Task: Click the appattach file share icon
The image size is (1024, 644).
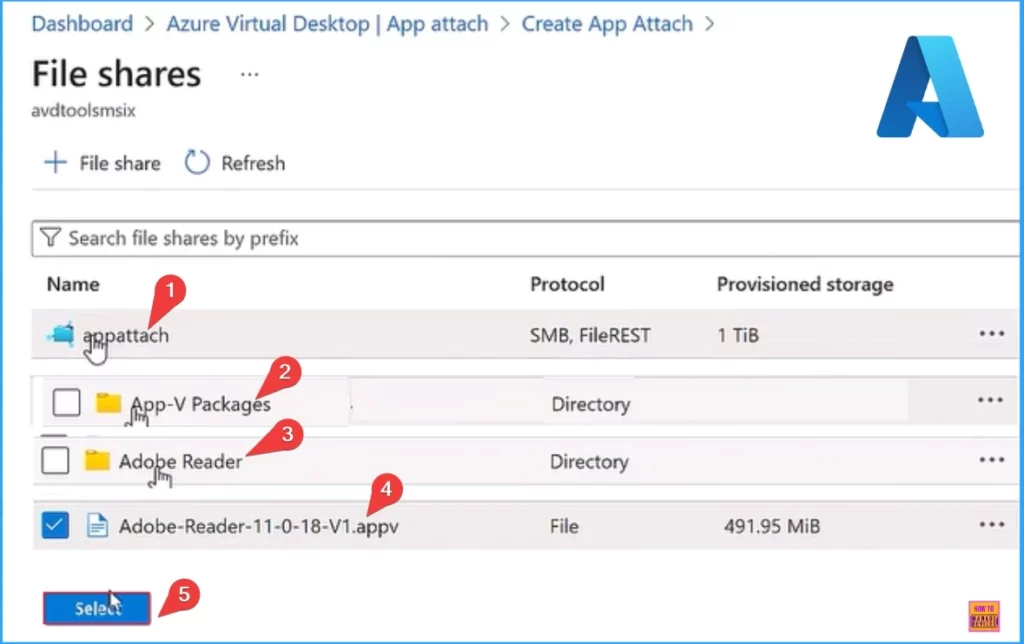Action: (61, 334)
